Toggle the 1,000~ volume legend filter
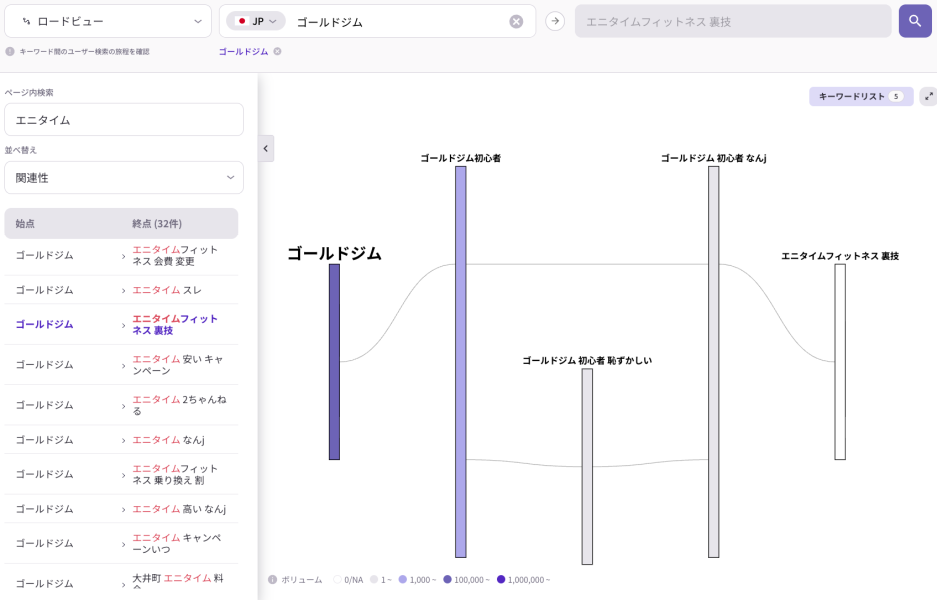 [x=402, y=579]
